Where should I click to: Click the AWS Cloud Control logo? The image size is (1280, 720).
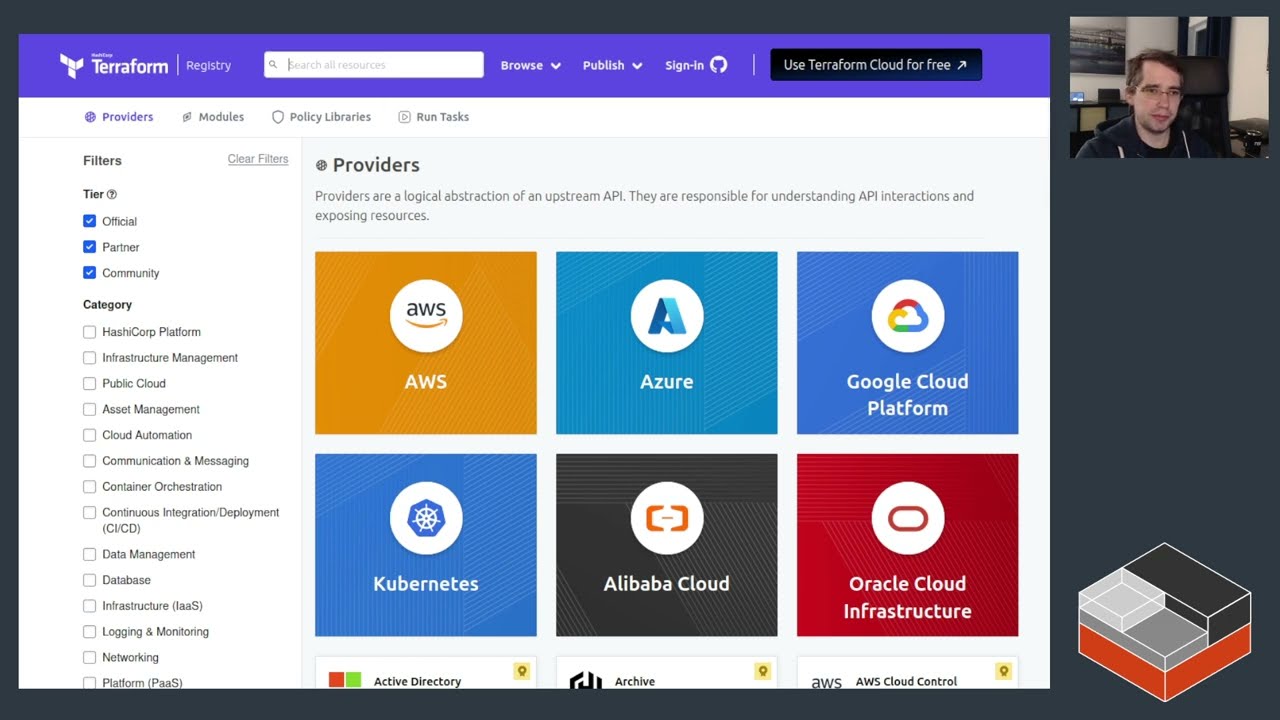827,682
